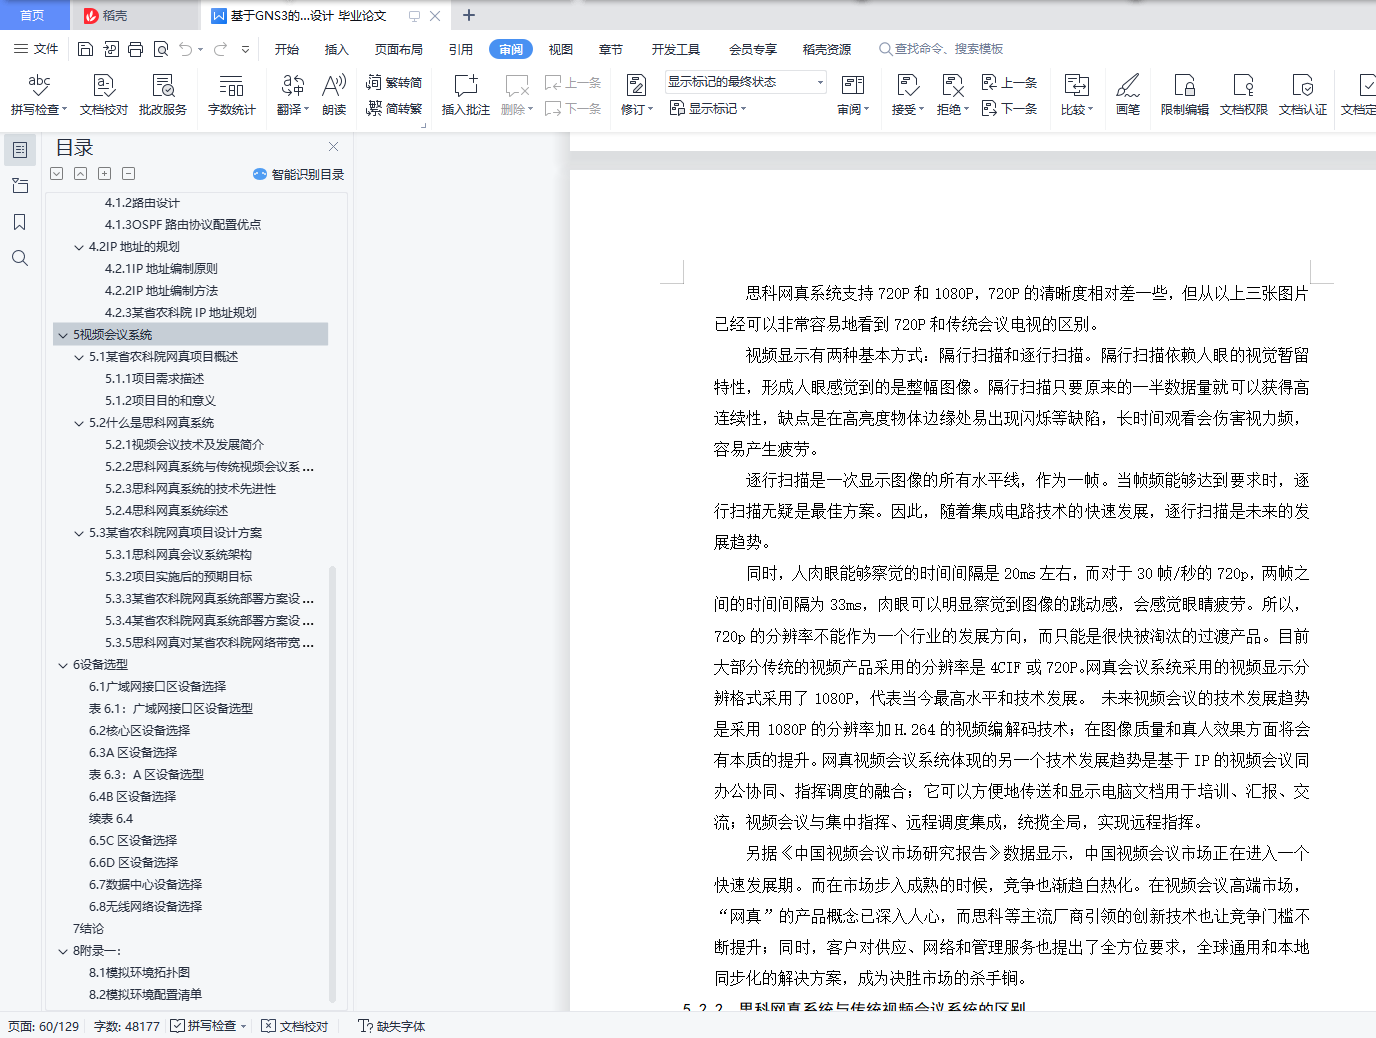Click the 目录 pane vertical scrollbar
The width and height of the screenshot is (1376, 1038).
[x=332, y=783]
